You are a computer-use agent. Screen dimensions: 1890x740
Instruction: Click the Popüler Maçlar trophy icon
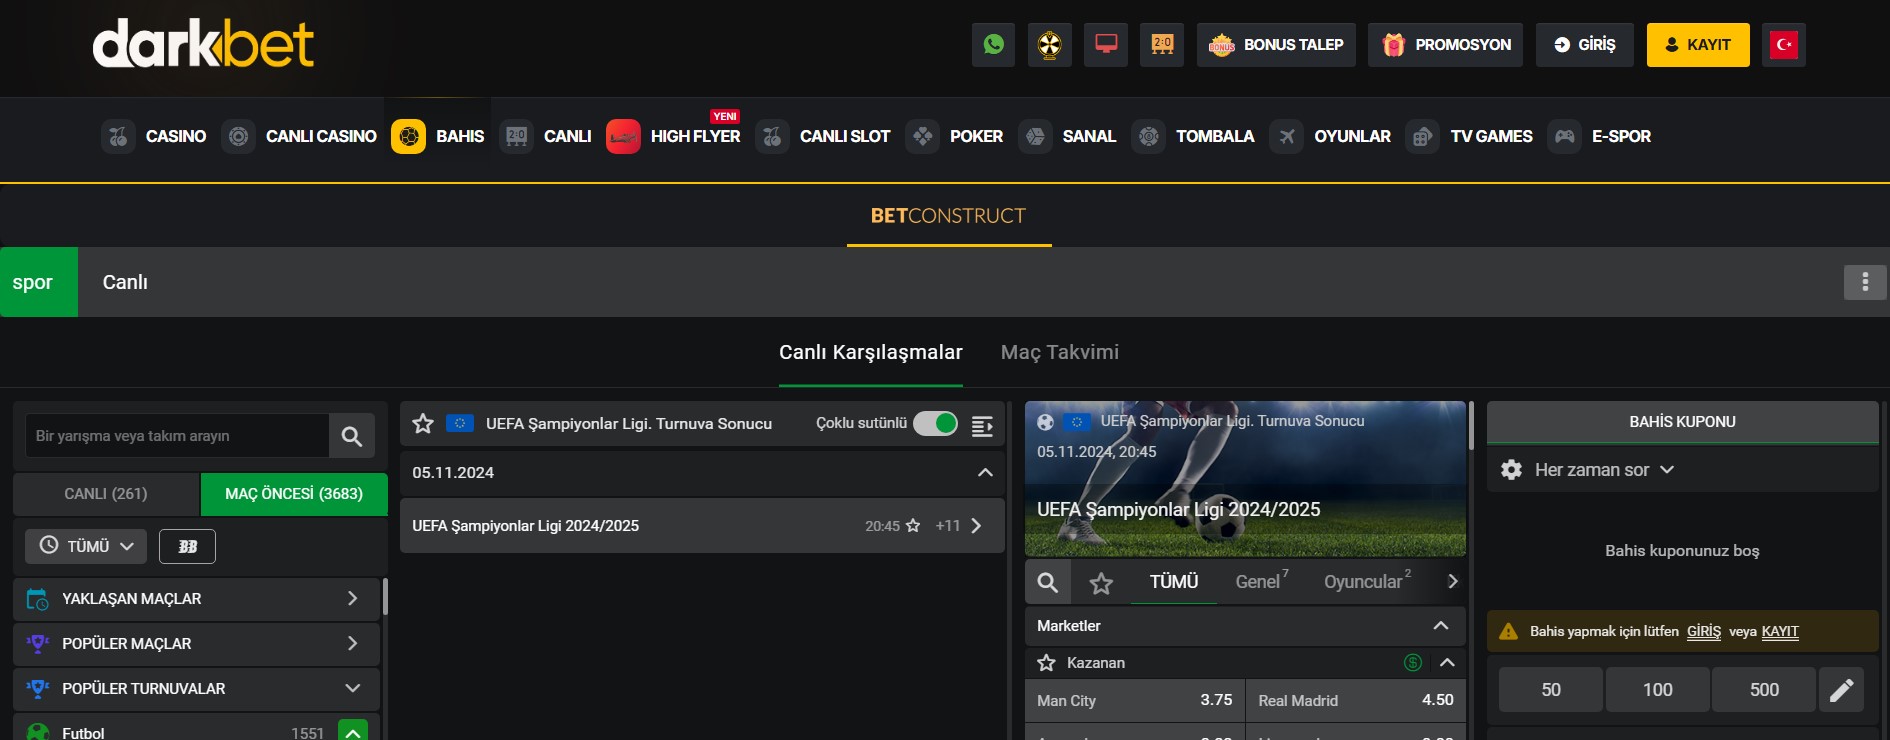tap(38, 644)
